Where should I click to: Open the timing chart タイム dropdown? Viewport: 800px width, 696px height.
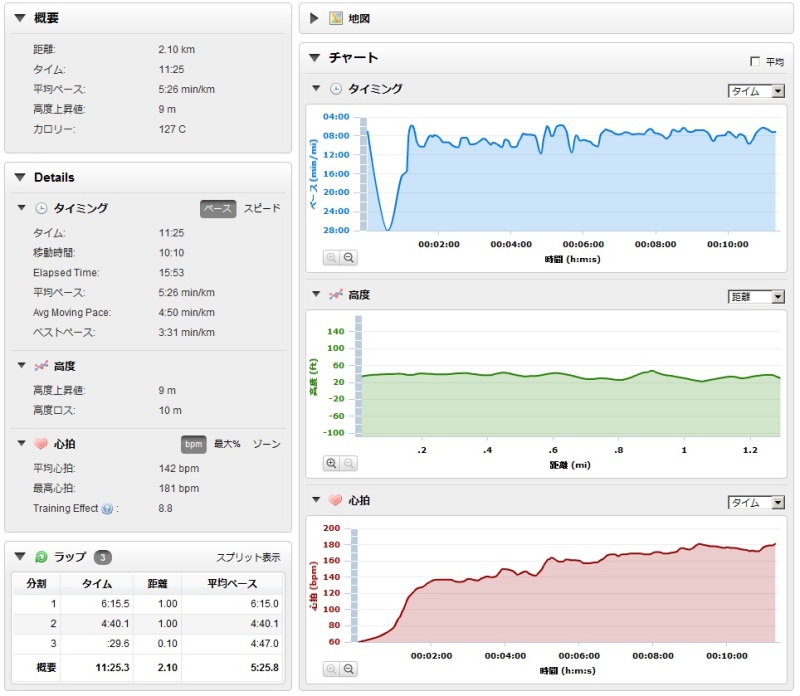(756, 91)
